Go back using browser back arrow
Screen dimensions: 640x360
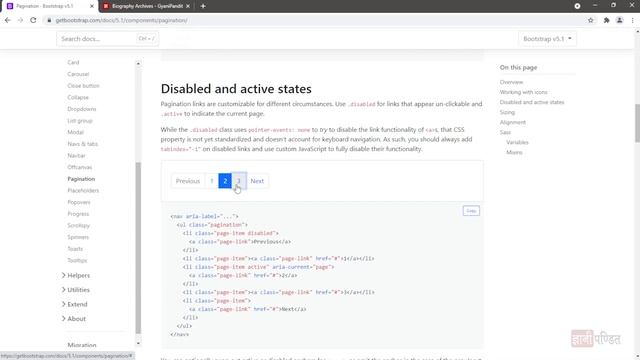pos(8,20)
